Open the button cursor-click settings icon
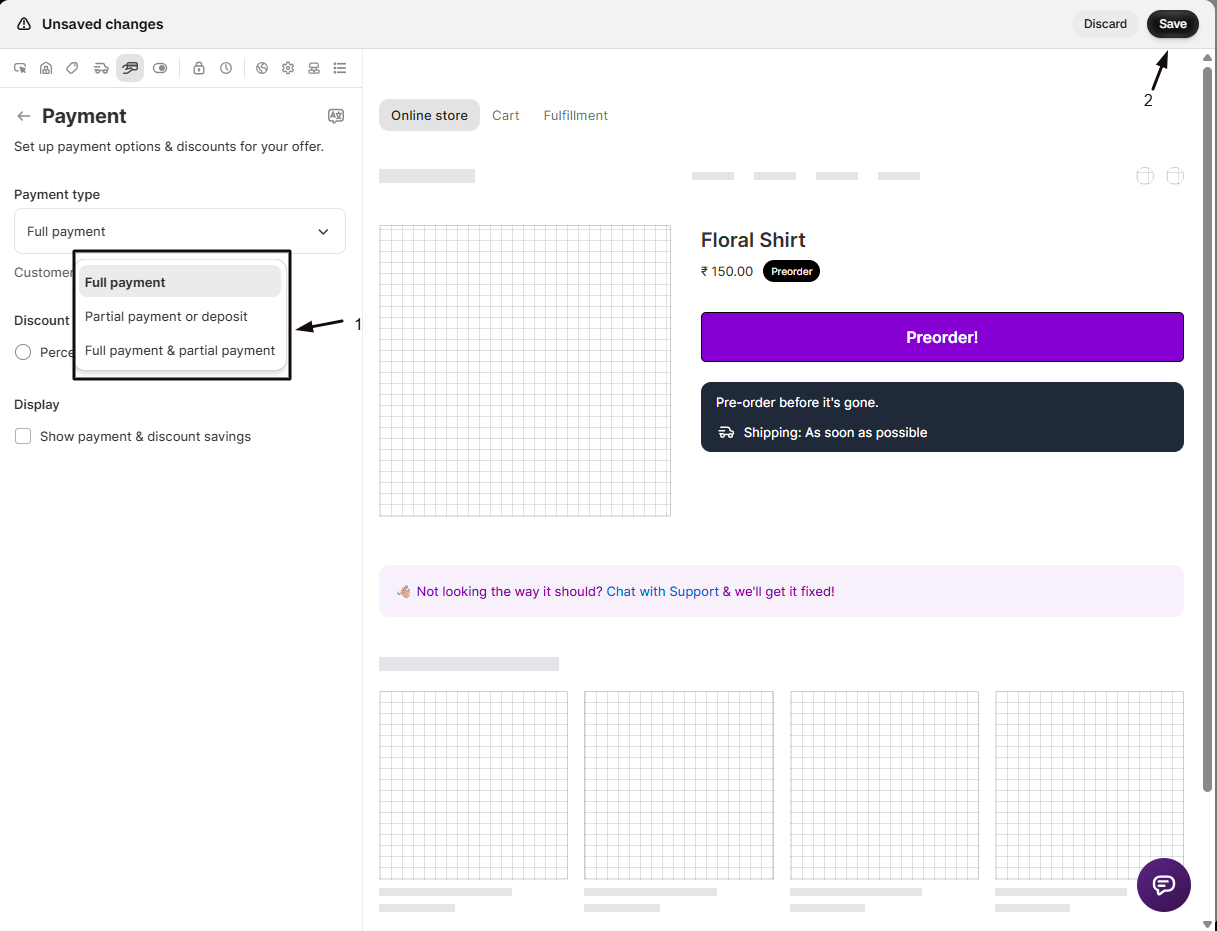Viewport: 1217px width, 931px height. tap(20, 68)
